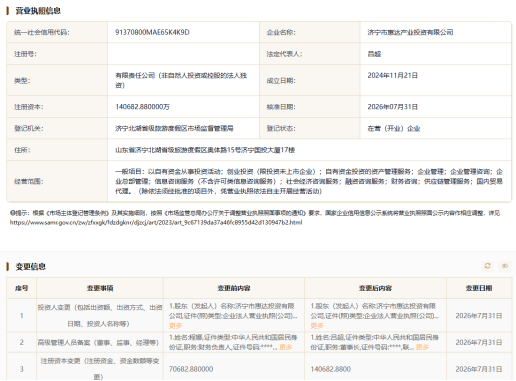The height and width of the screenshot is (381, 516).
Task: Select credit code 91370800MAE65K4K9D
Action: coord(152,32)
